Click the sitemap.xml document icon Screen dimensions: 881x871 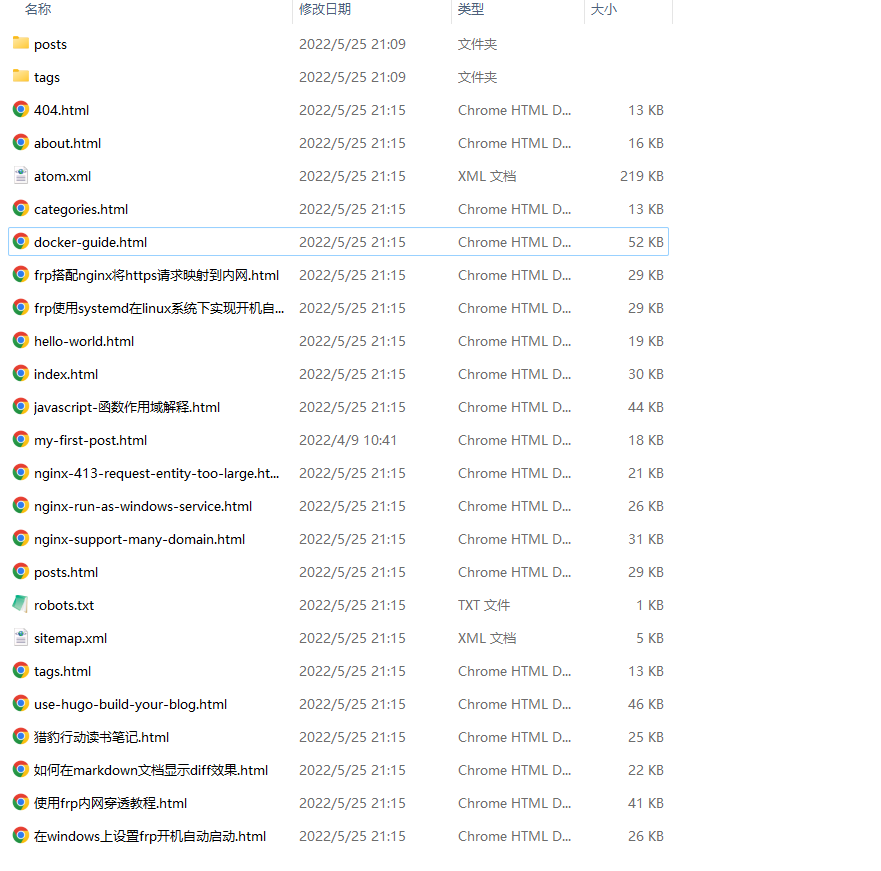tap(21, 638)
